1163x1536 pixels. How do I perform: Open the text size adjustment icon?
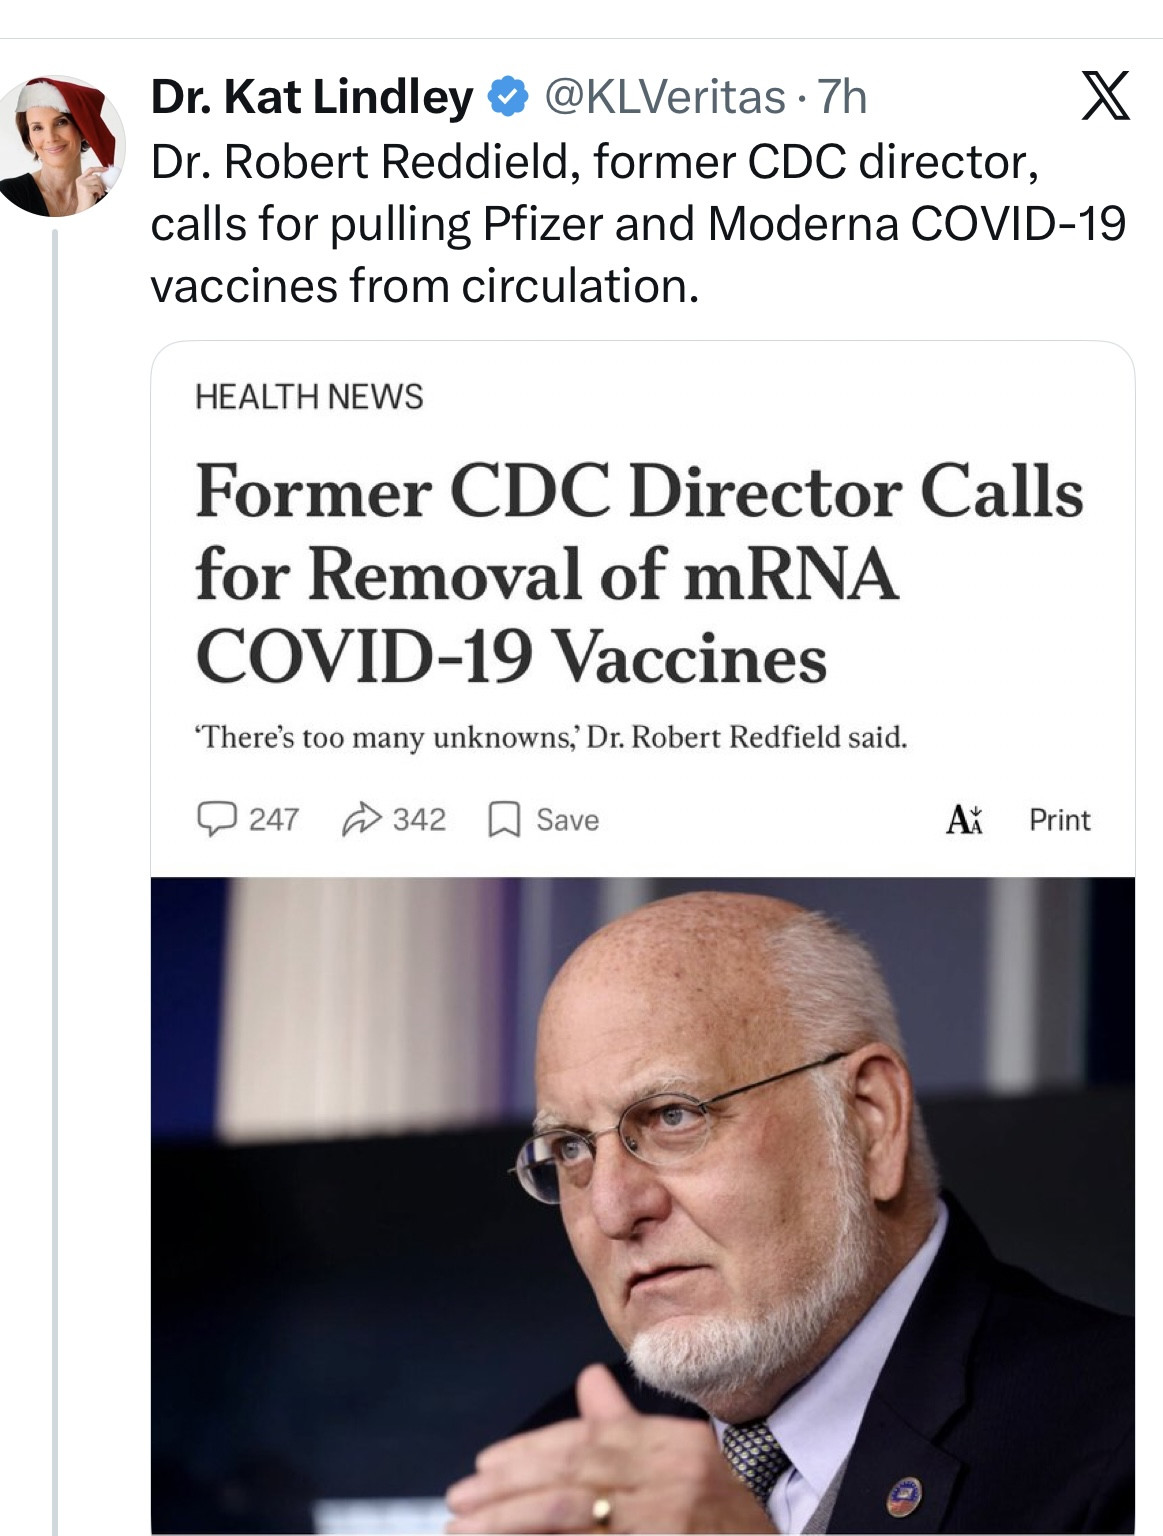[x=964, y=820]
